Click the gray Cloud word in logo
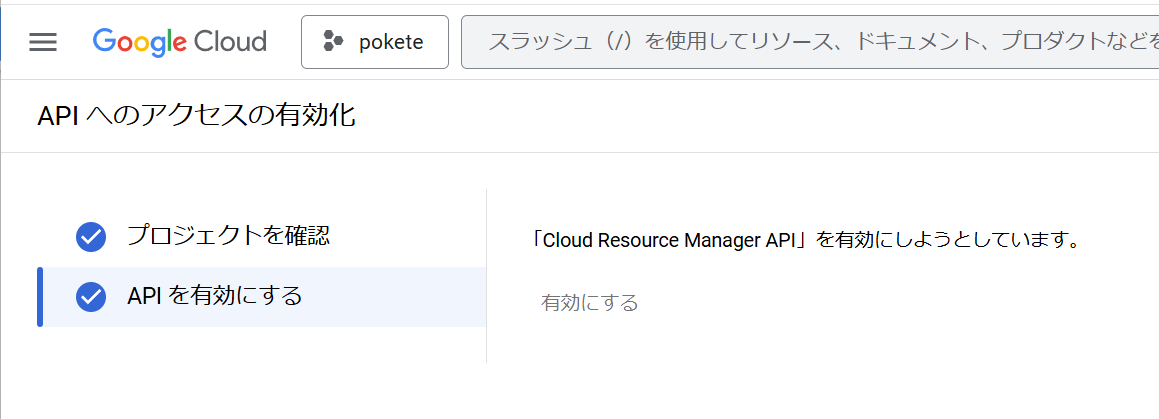Image resolution: width=1159 pixels, height=419 pixels. coord(230,41)
